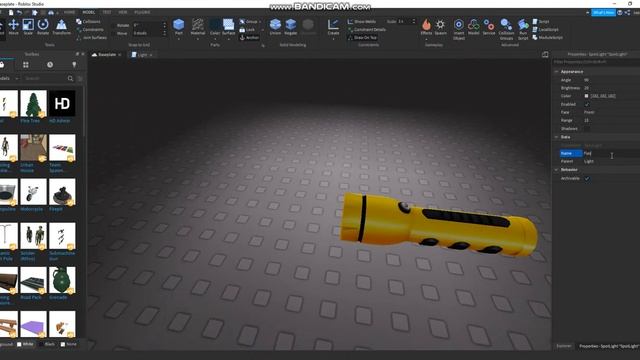Collapse the Data property section
The height and width of the screenshot is (360, 640).
click(556, 137)
